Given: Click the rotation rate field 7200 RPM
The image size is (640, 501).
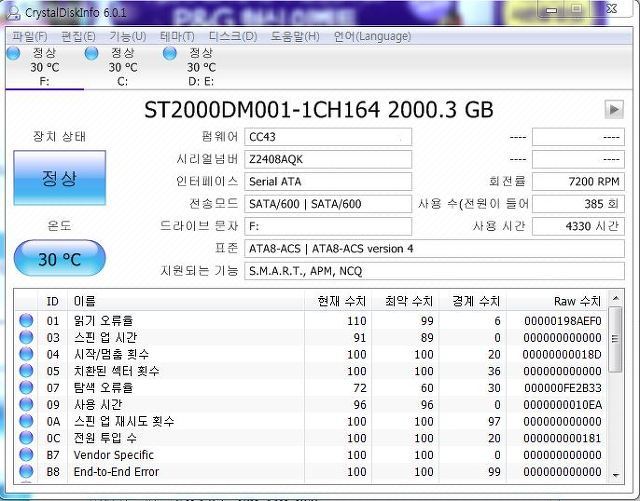Looking at the screenshot, I should point(578,181).
